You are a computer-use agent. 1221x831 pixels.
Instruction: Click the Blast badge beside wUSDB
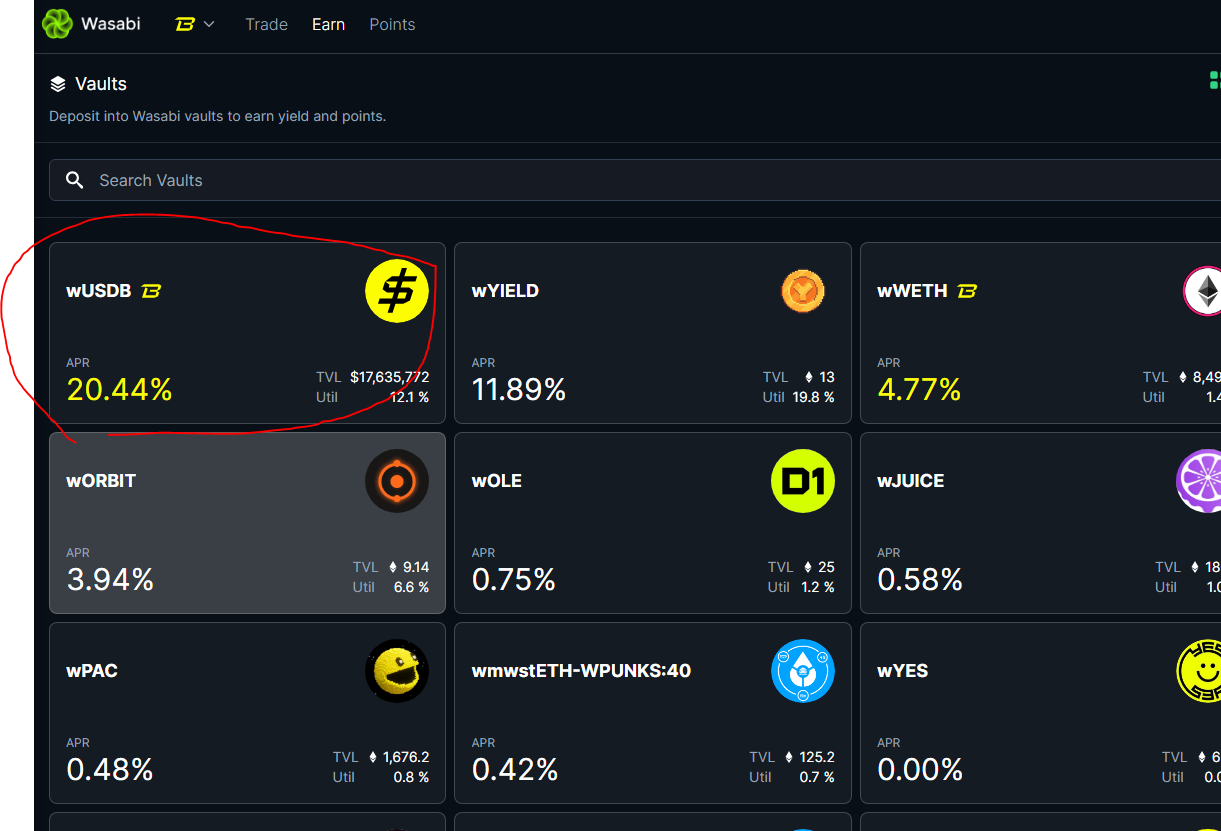pos(151,291)
